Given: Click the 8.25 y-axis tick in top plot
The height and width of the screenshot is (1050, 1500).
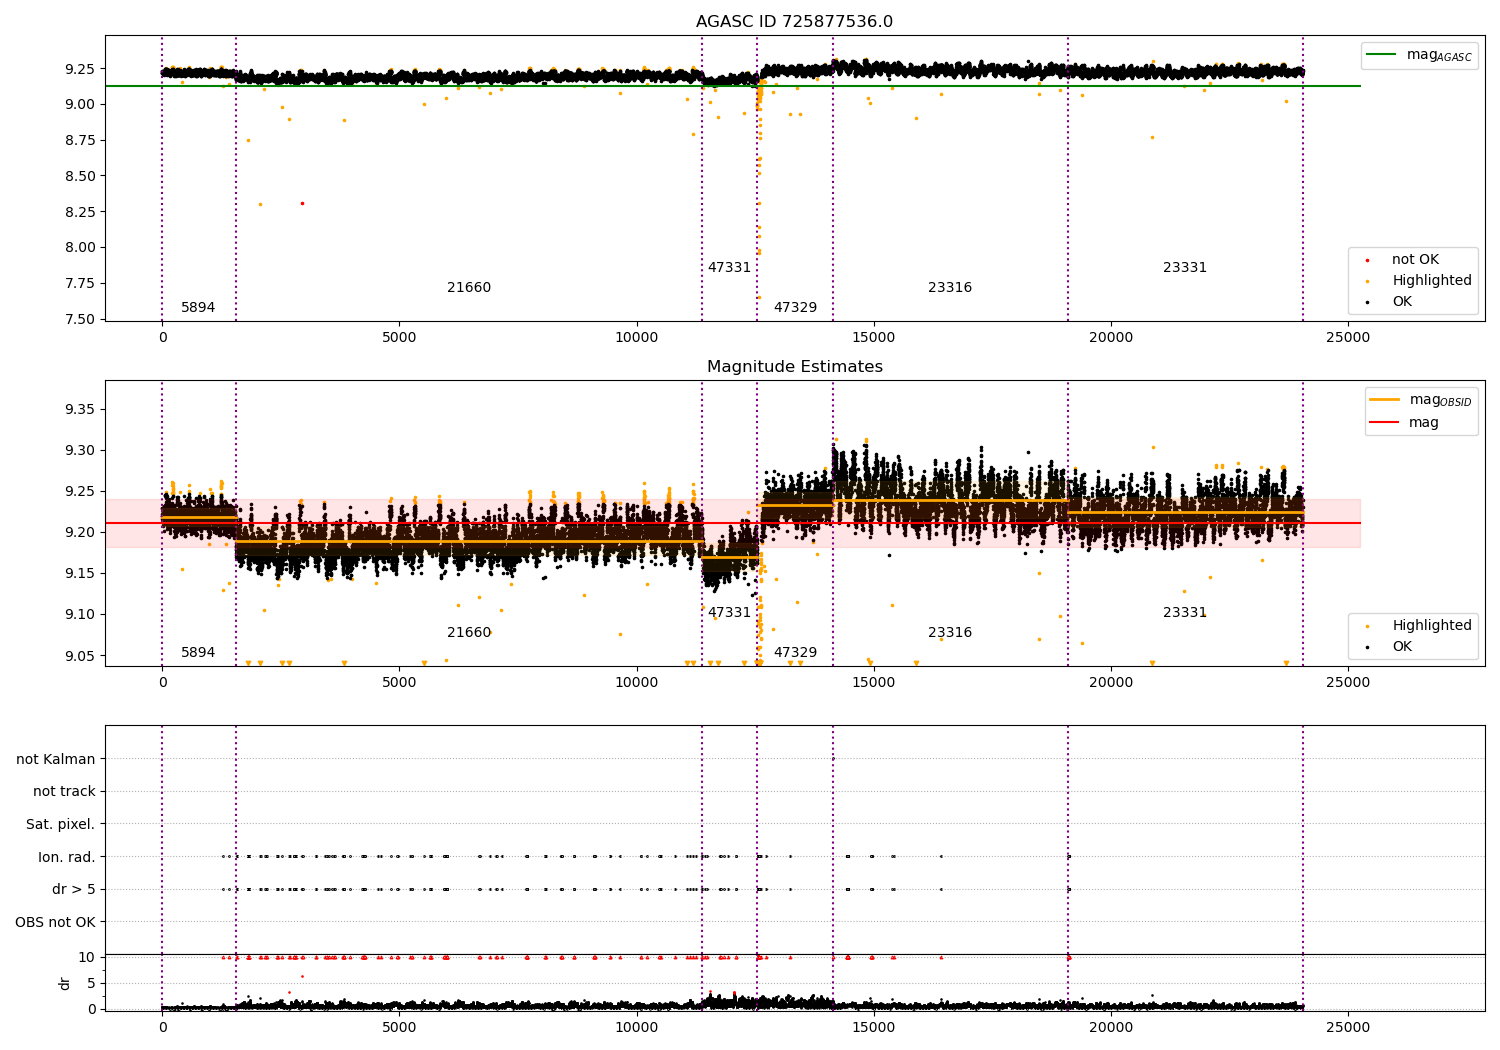Looking at the screenshot, I should [x=79, y=212].
